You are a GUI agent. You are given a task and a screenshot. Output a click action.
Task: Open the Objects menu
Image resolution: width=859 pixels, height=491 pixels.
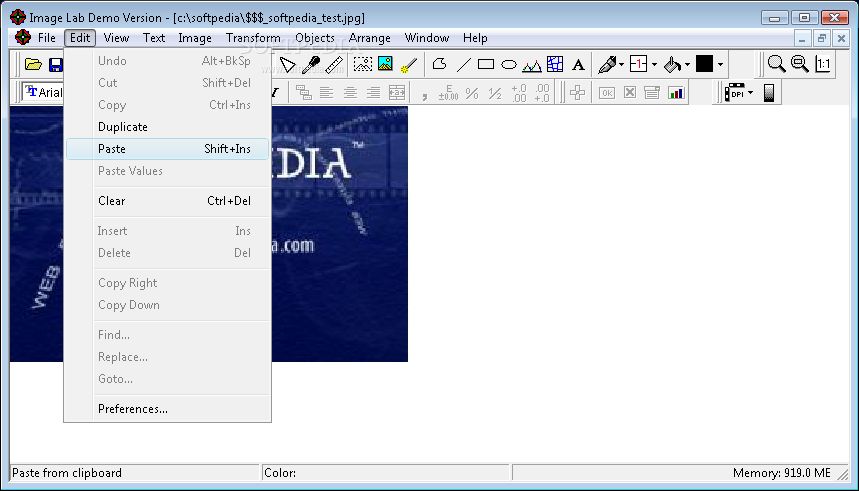point(315,38)
